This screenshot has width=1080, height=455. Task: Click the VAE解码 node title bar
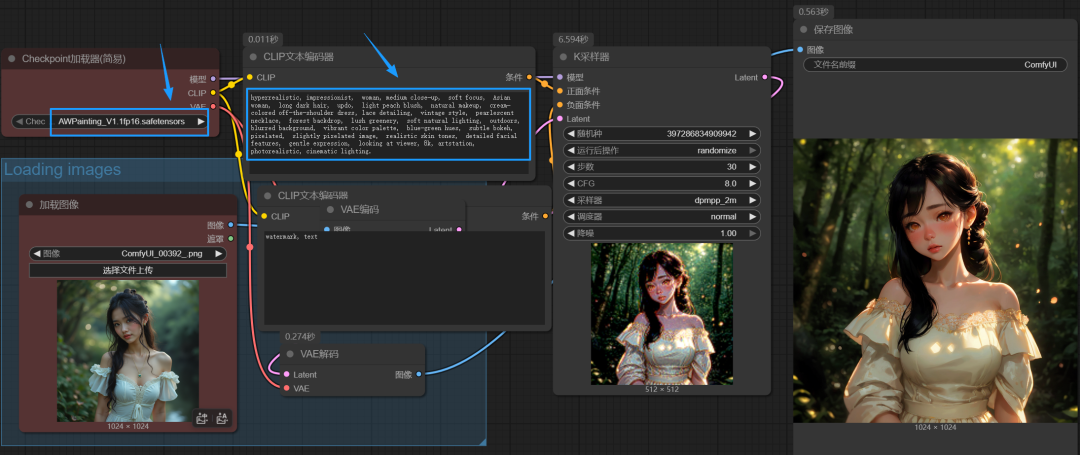point(339,353)
